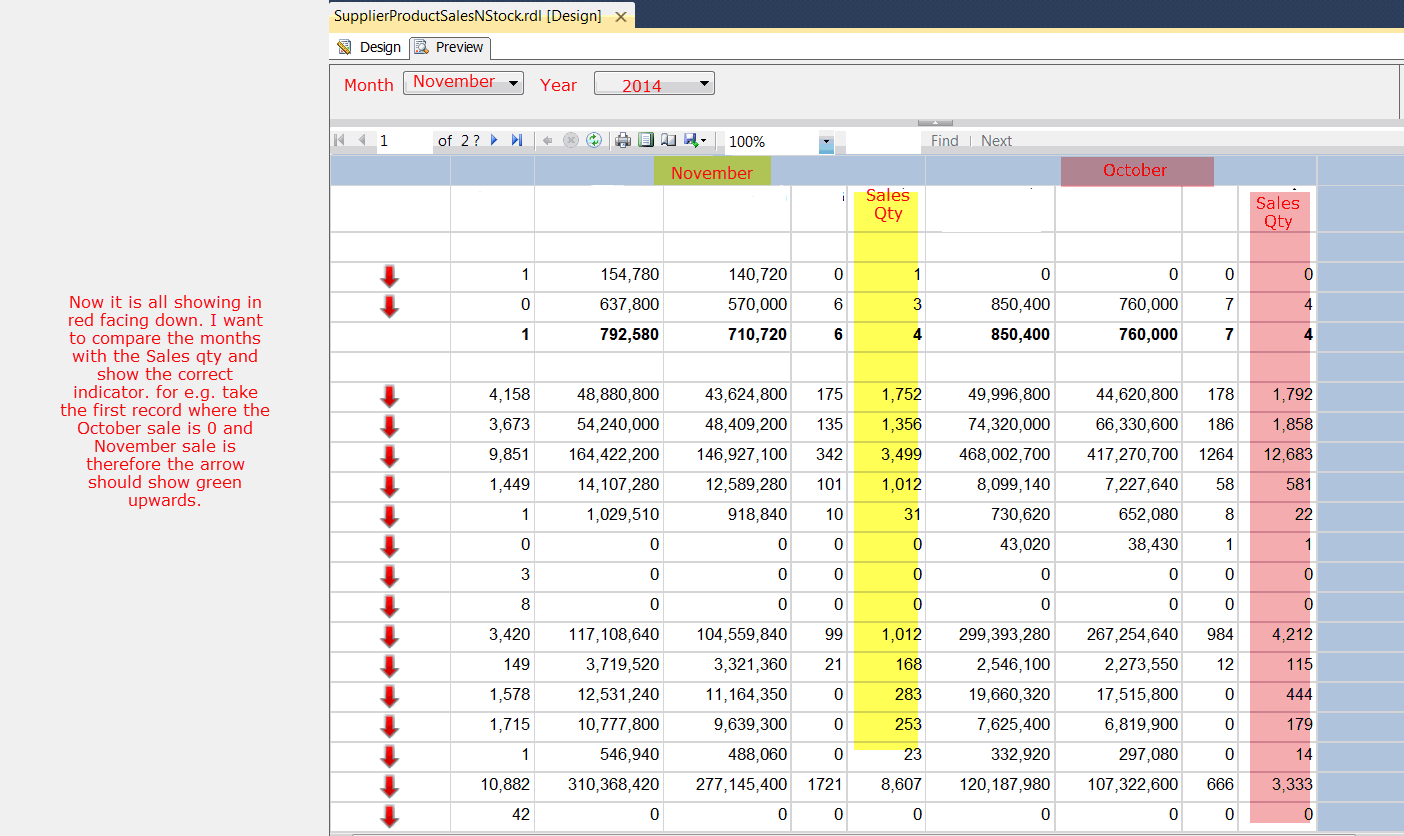1404x836 pixels.
Task: Click the red arrow in the 164,422,200 row
Action: coord(390,457)
